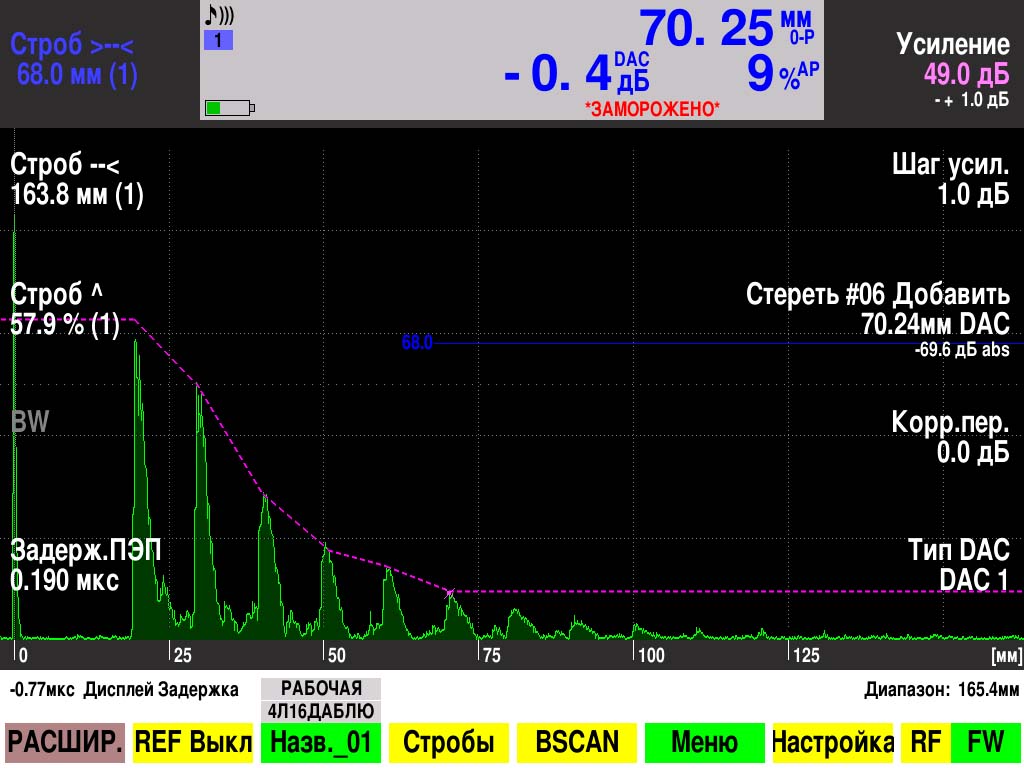
Task: Select Тип DAC parameter DAC 1
Action: pyautogui.click(x=958, y=564)
